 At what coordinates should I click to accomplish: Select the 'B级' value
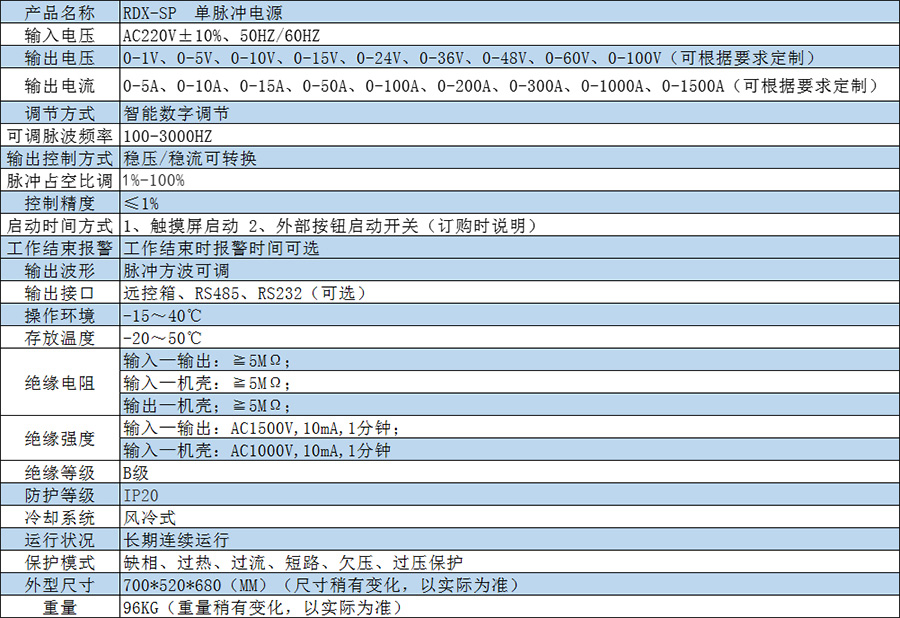[x=136, y=473]
